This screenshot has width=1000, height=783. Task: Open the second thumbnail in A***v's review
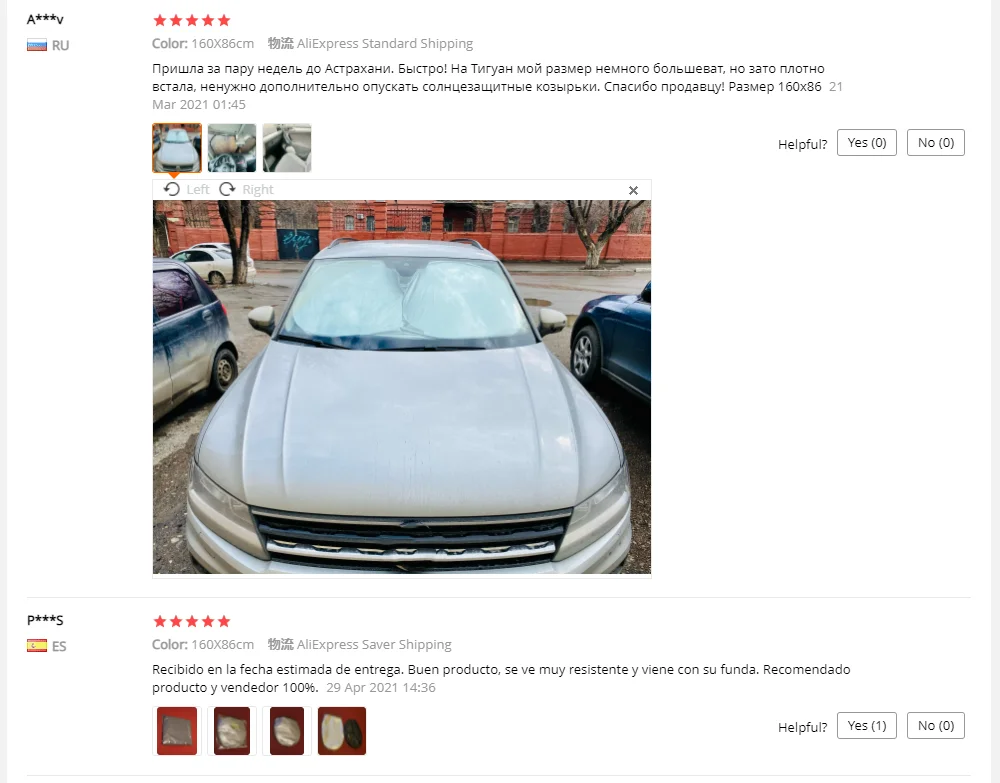(232, 148)
